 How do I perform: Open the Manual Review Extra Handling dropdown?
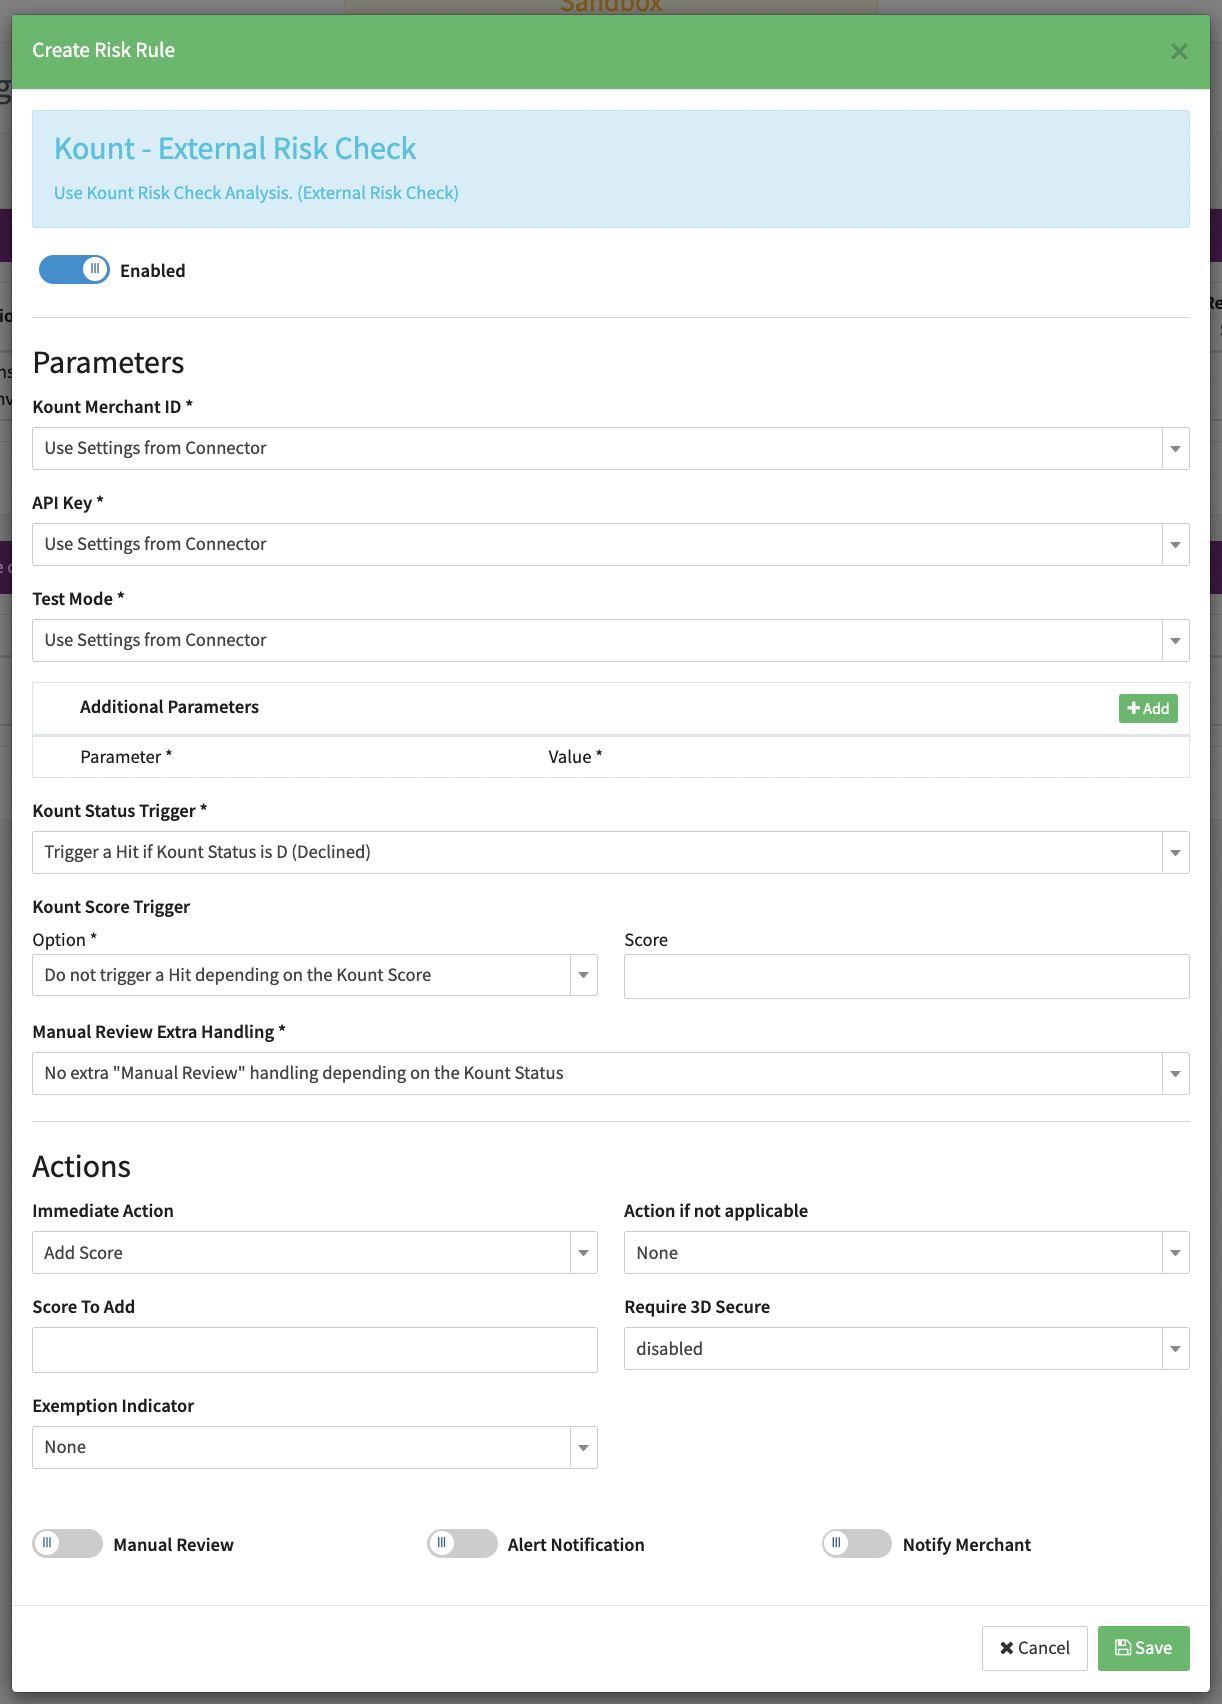(x=610, y=1073)
